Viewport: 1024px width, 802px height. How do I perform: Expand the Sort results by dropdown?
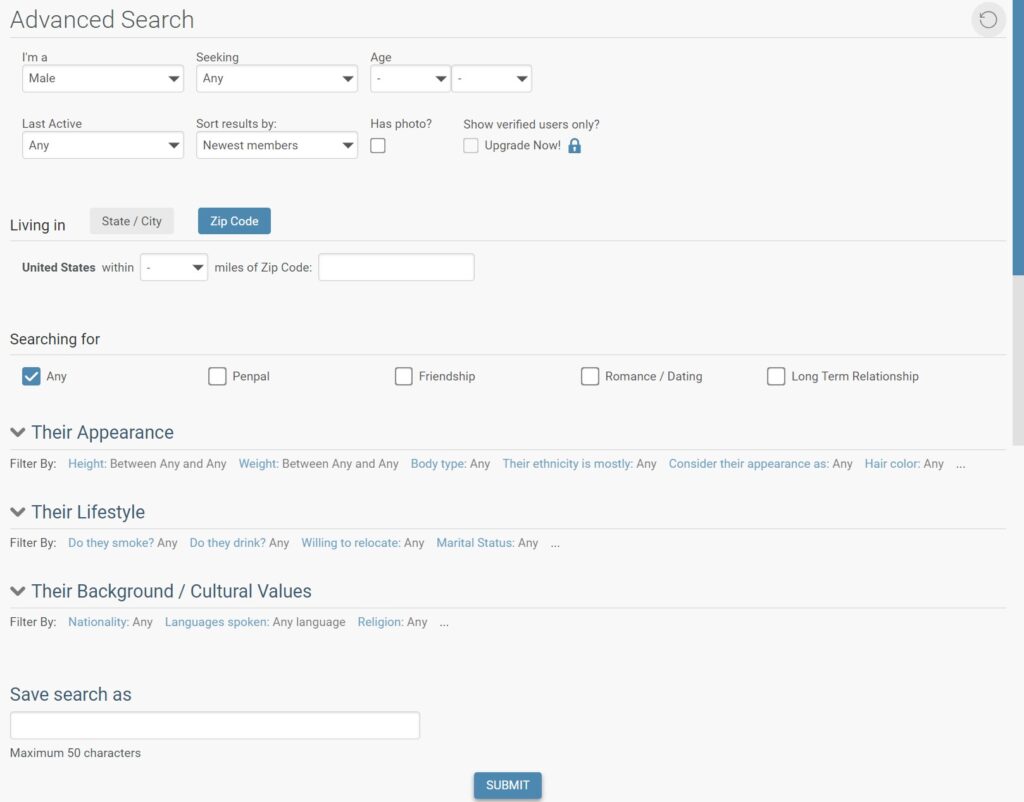tap(276, 146)
